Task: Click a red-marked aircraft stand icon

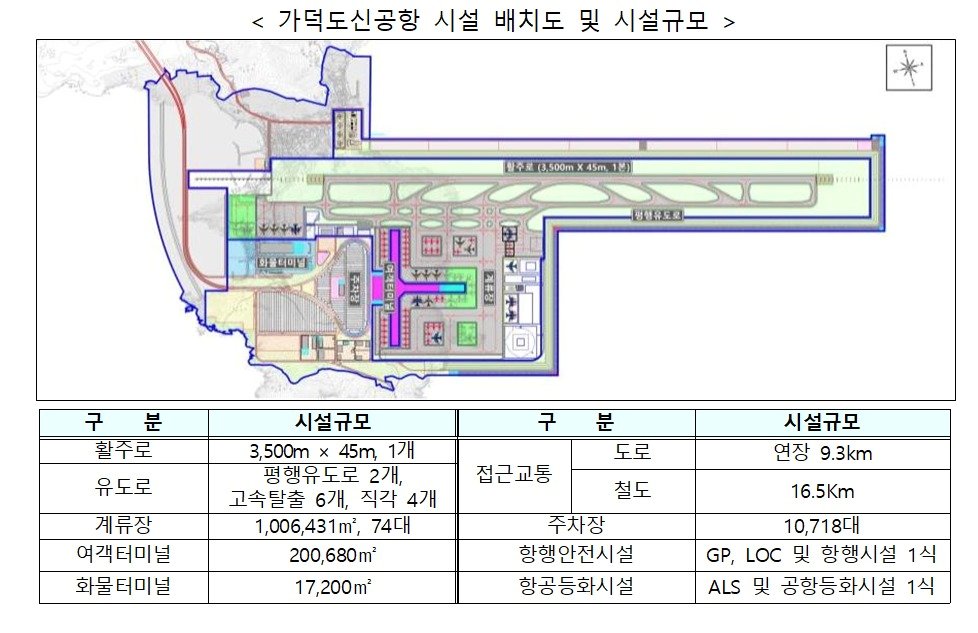Action: point(431,246)
